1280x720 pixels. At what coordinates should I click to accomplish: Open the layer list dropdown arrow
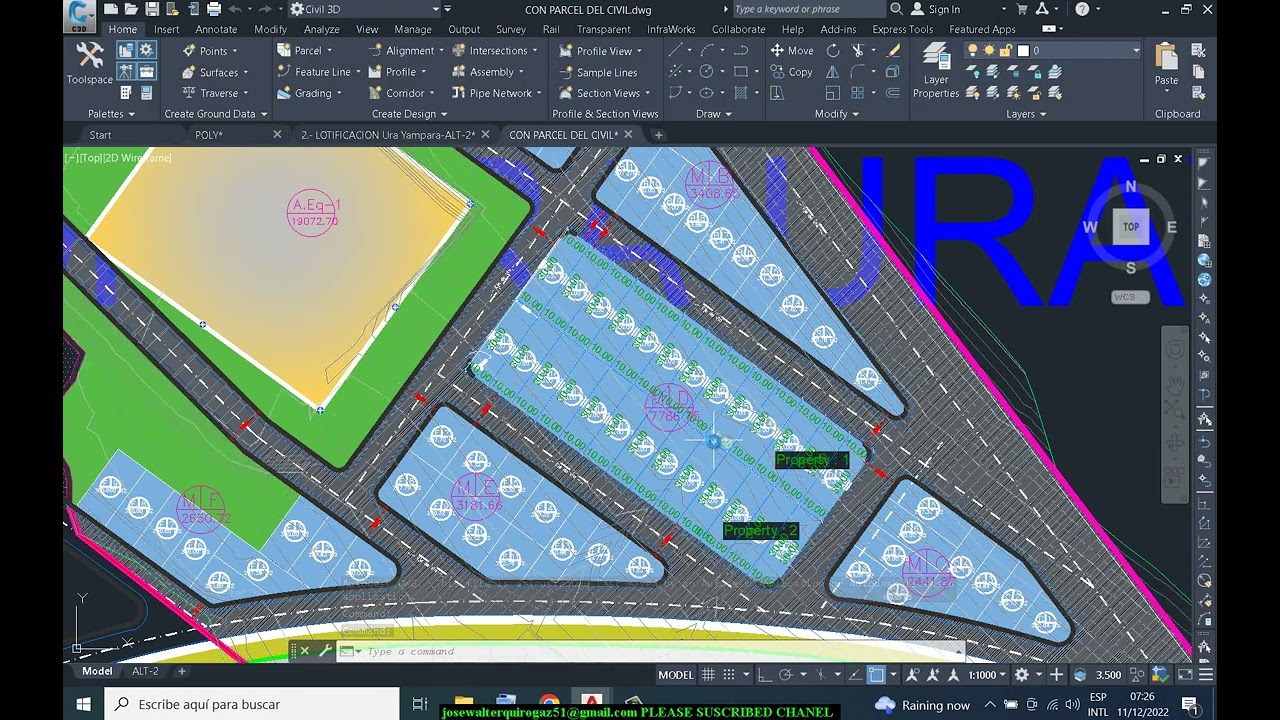pos(1136,50)
